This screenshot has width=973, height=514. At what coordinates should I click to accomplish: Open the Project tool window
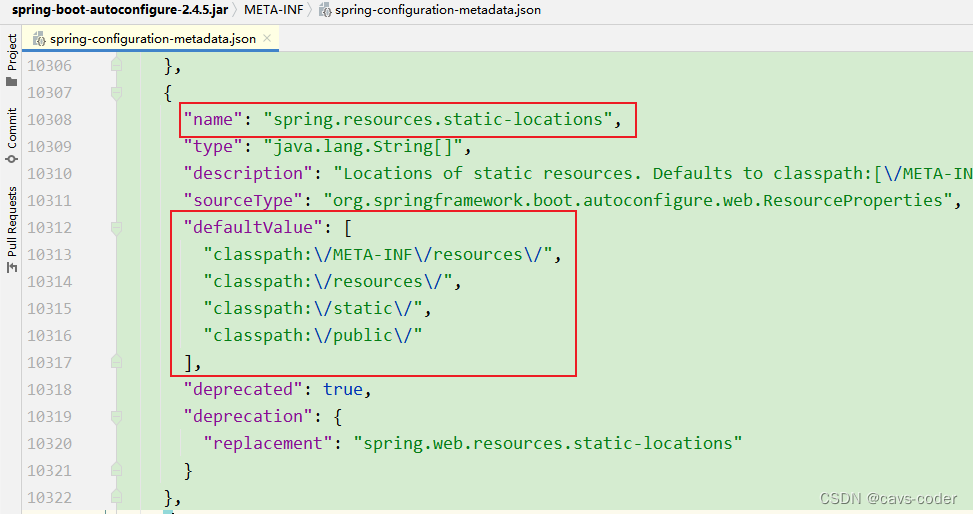point(11,60)
